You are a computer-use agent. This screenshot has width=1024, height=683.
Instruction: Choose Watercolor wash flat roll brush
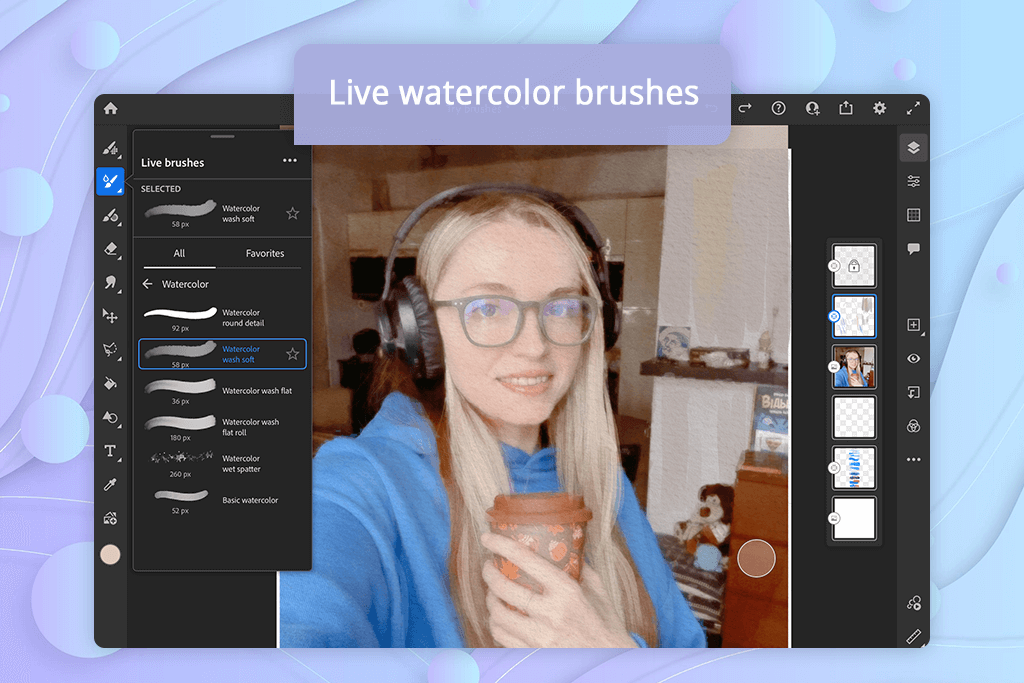point(222,427)
